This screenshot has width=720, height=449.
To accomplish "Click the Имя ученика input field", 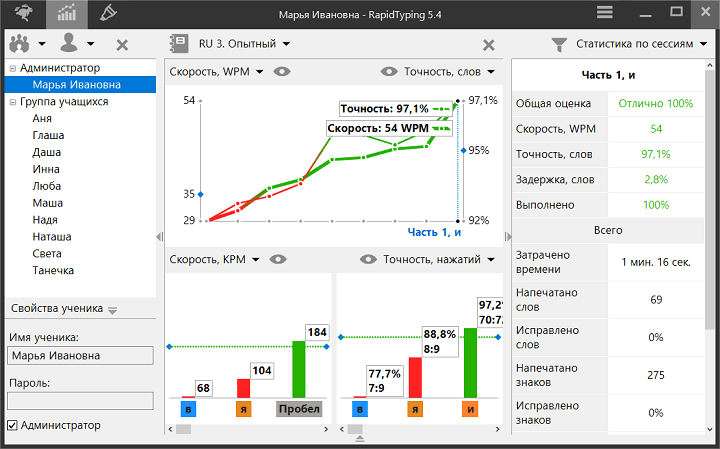I will (x=80, y=356).
